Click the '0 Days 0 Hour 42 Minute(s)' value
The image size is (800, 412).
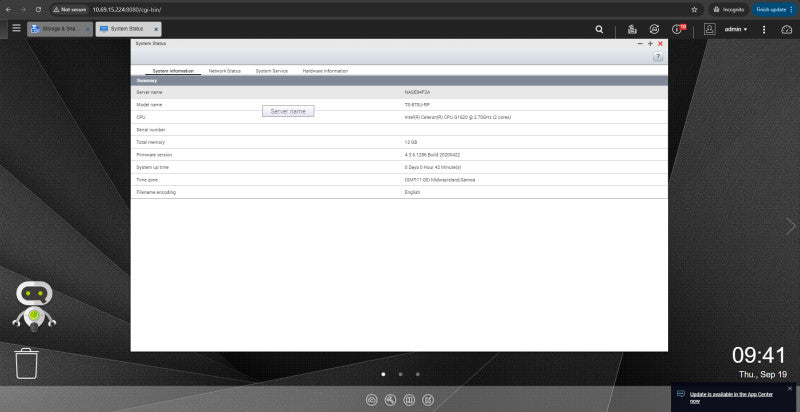(x=433, y=167)
